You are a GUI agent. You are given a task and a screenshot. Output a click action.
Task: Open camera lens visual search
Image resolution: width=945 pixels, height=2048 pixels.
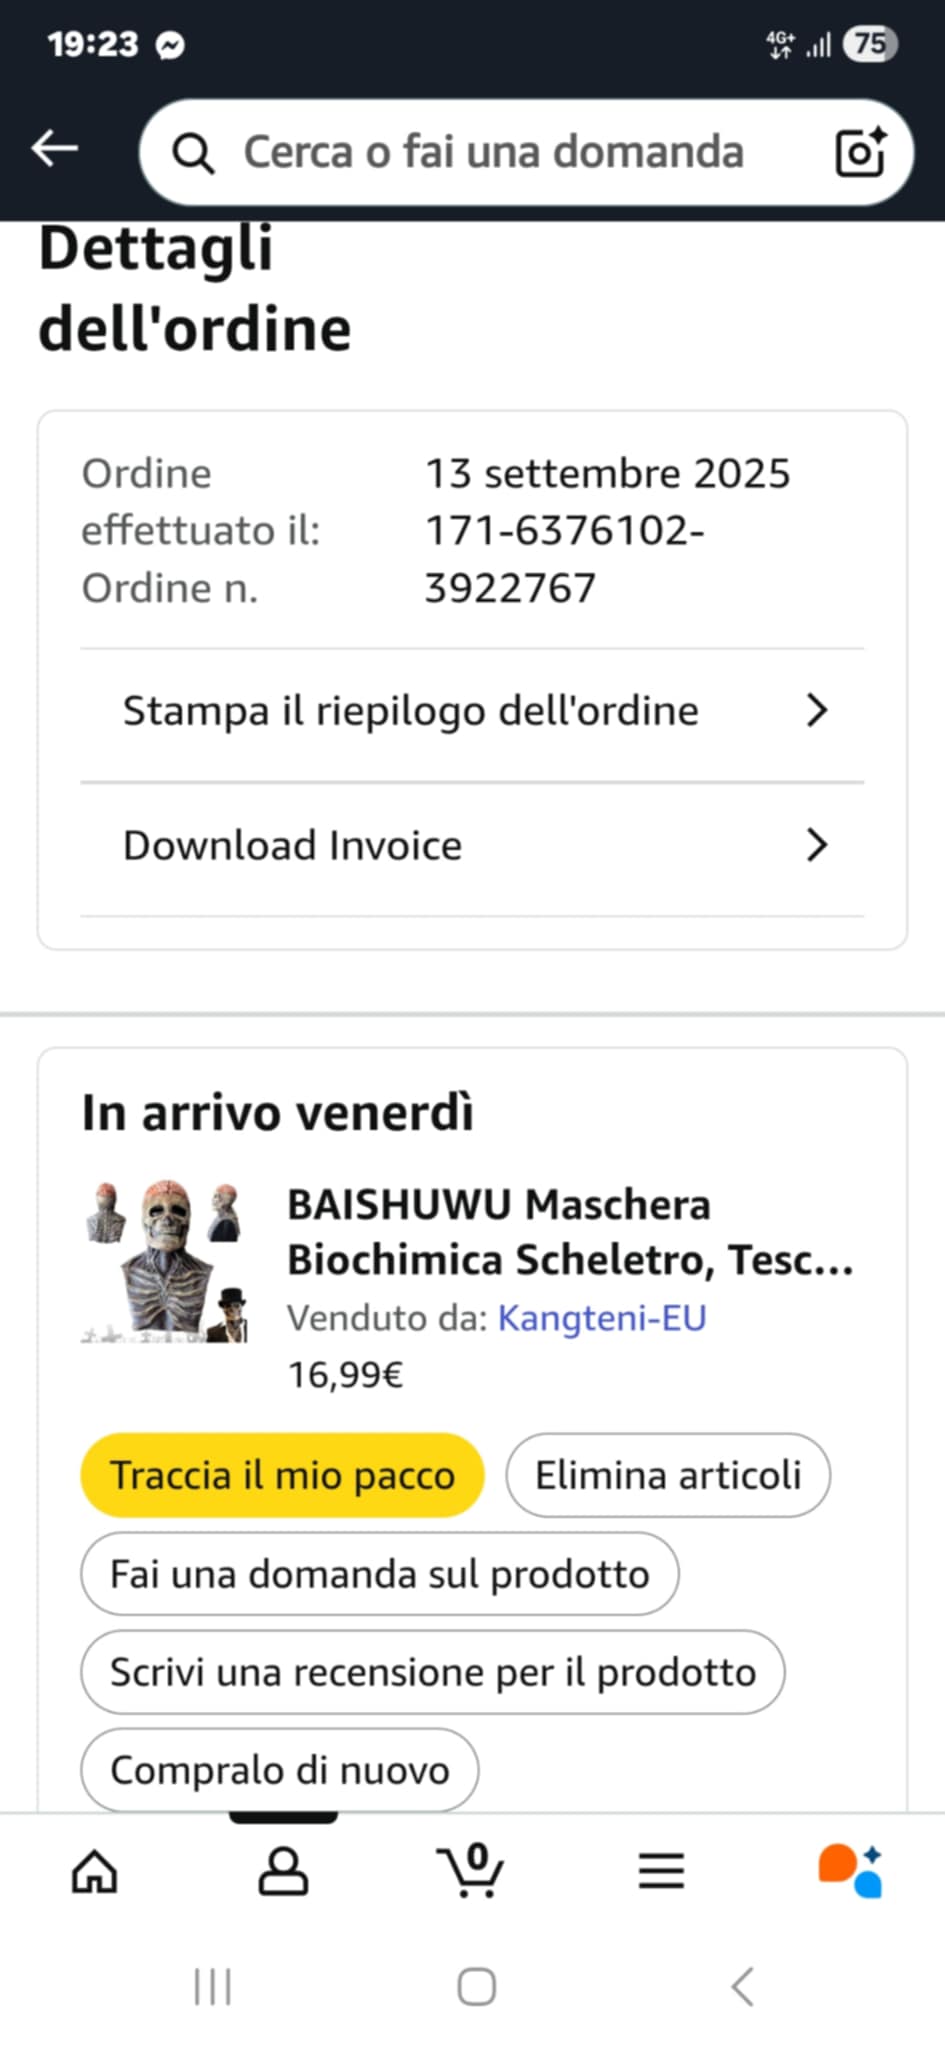pos(860,152)
